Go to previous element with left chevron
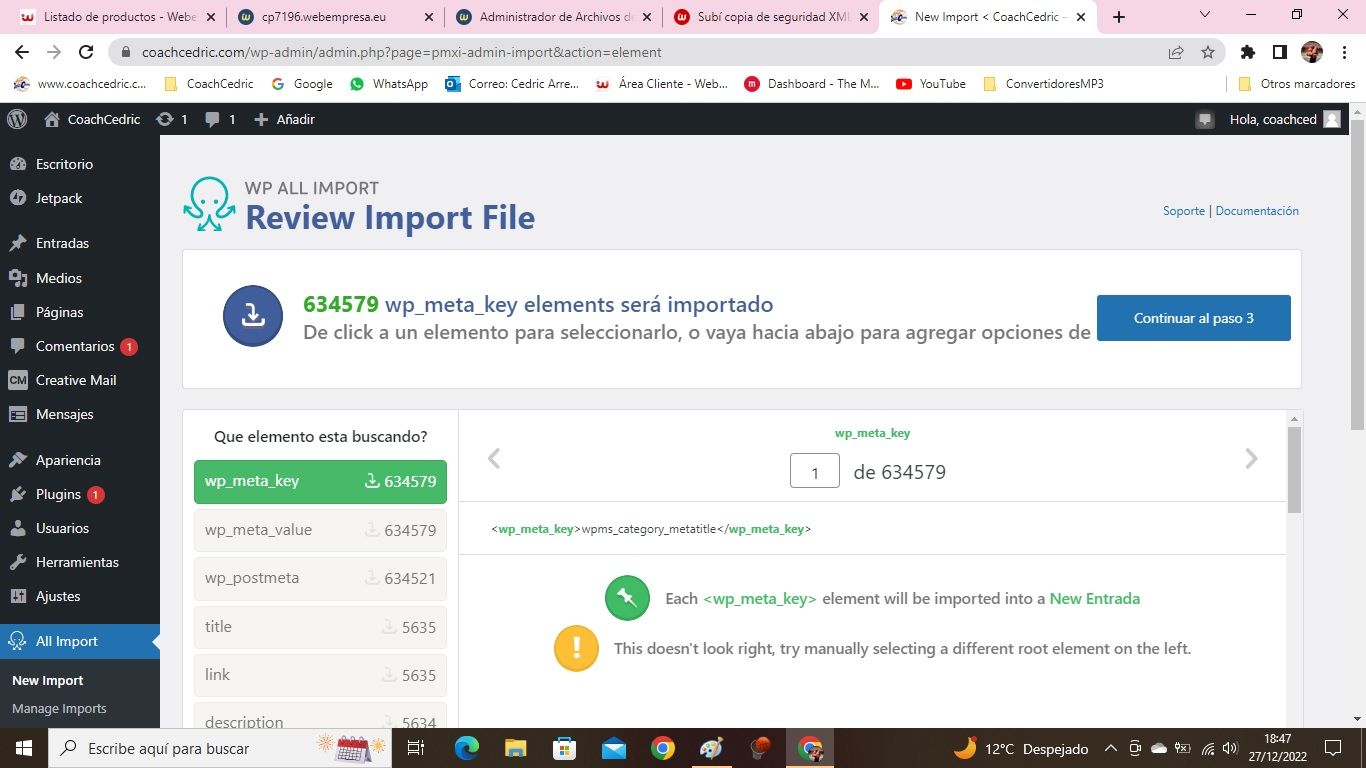 (493, 458)
